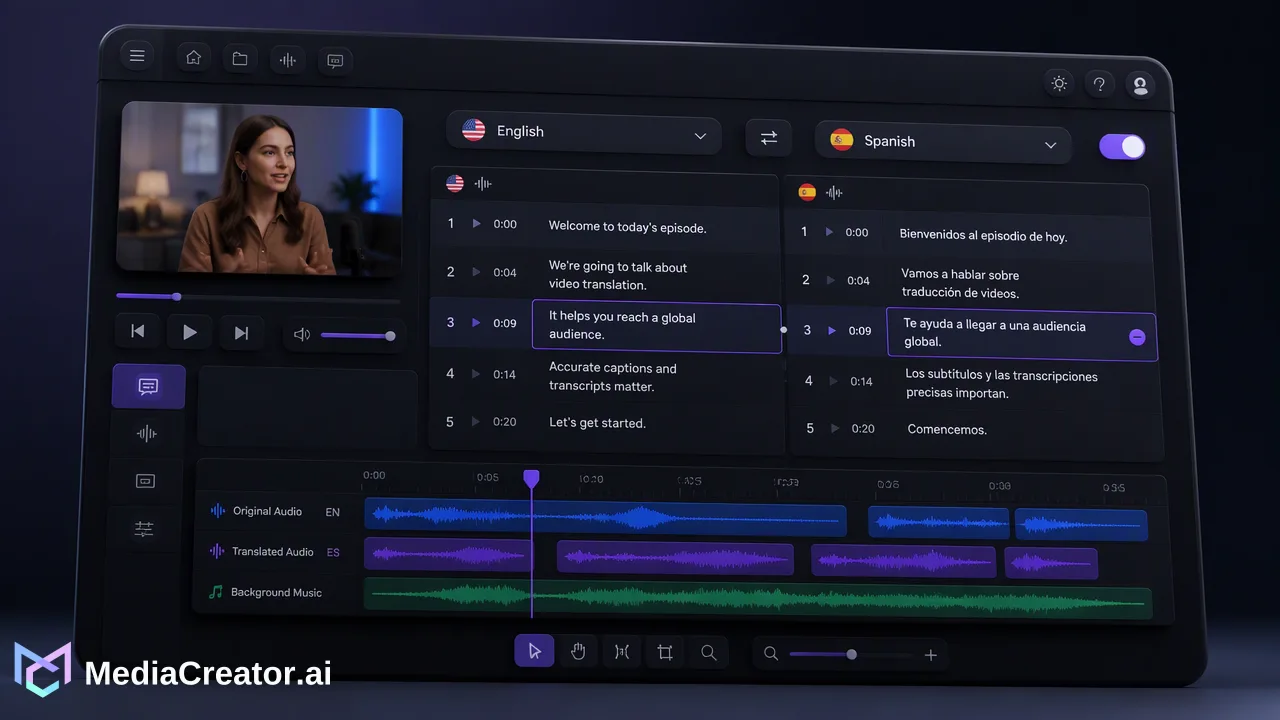This screenshot has height=720, width=1280.
Task: Open the subtitles tab in left sidebar
Action: coord(148,386)
